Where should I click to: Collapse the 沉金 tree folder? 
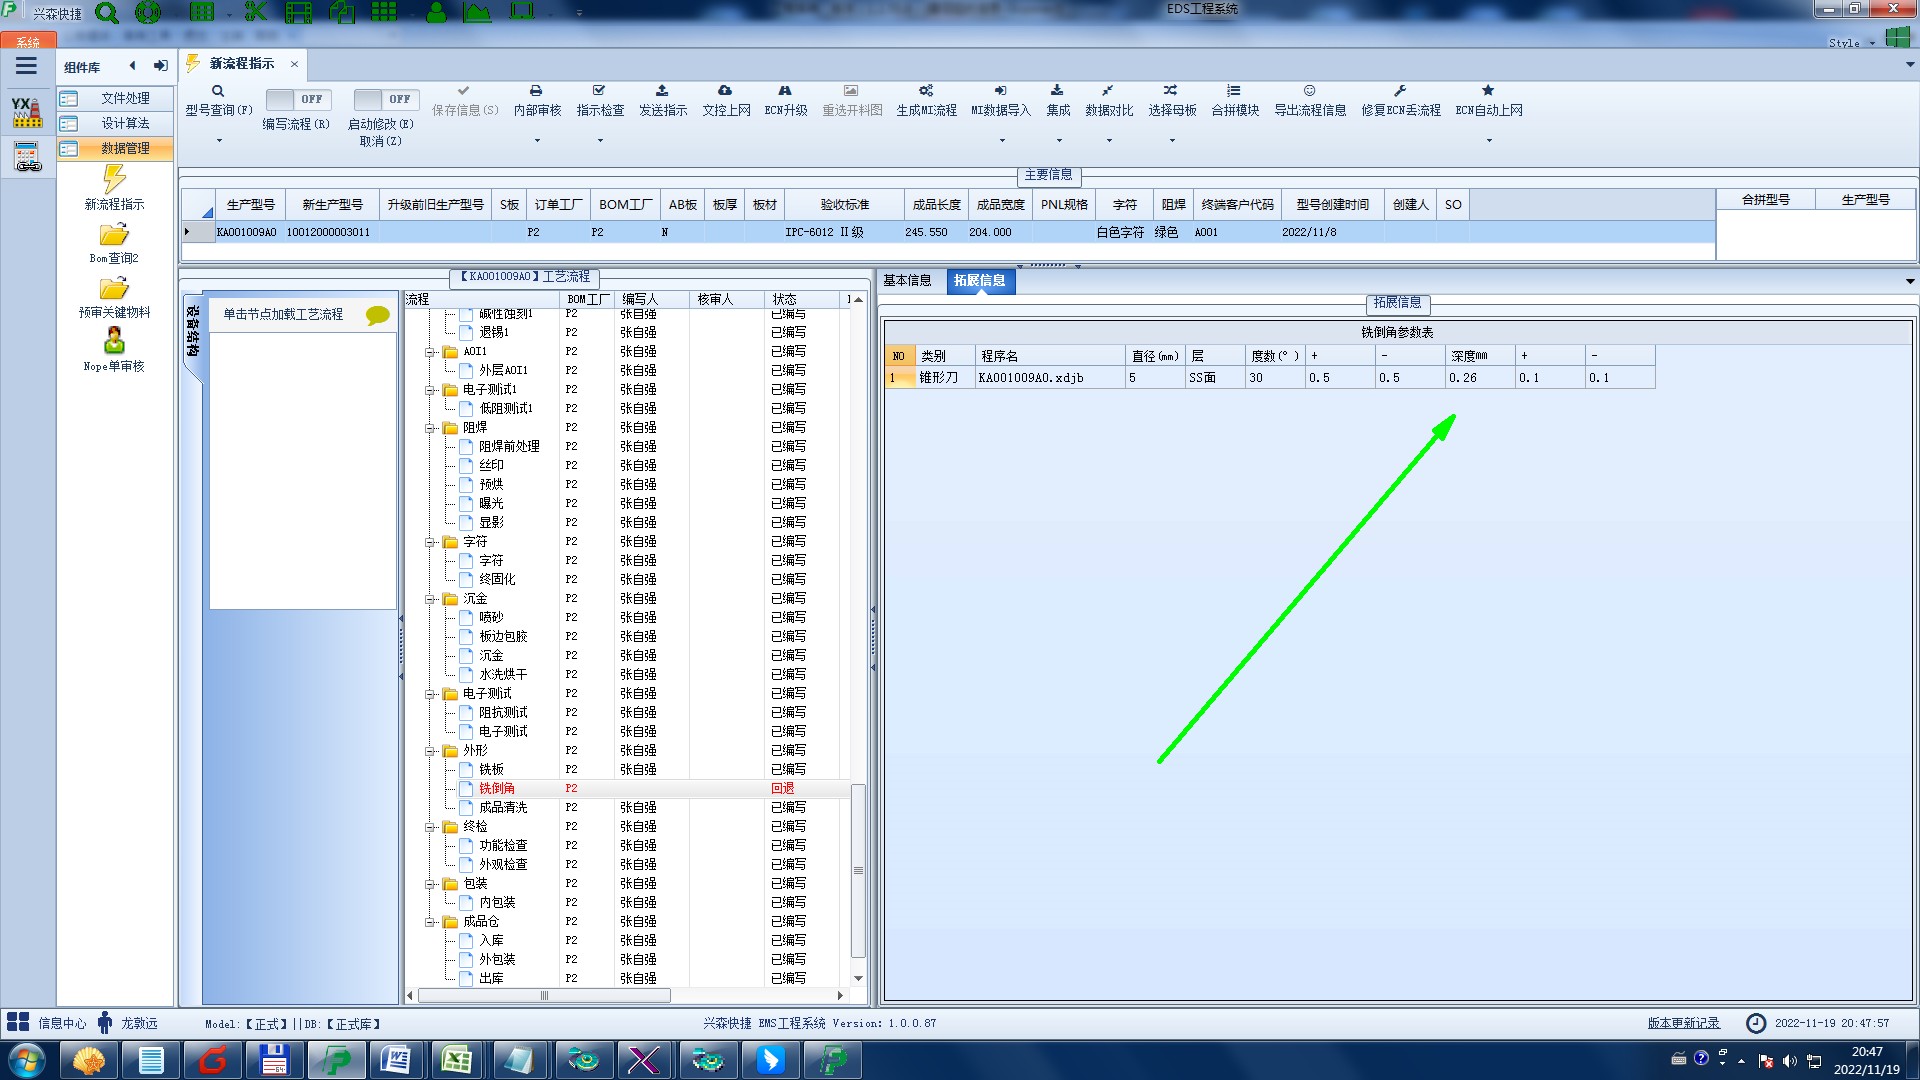430,599
